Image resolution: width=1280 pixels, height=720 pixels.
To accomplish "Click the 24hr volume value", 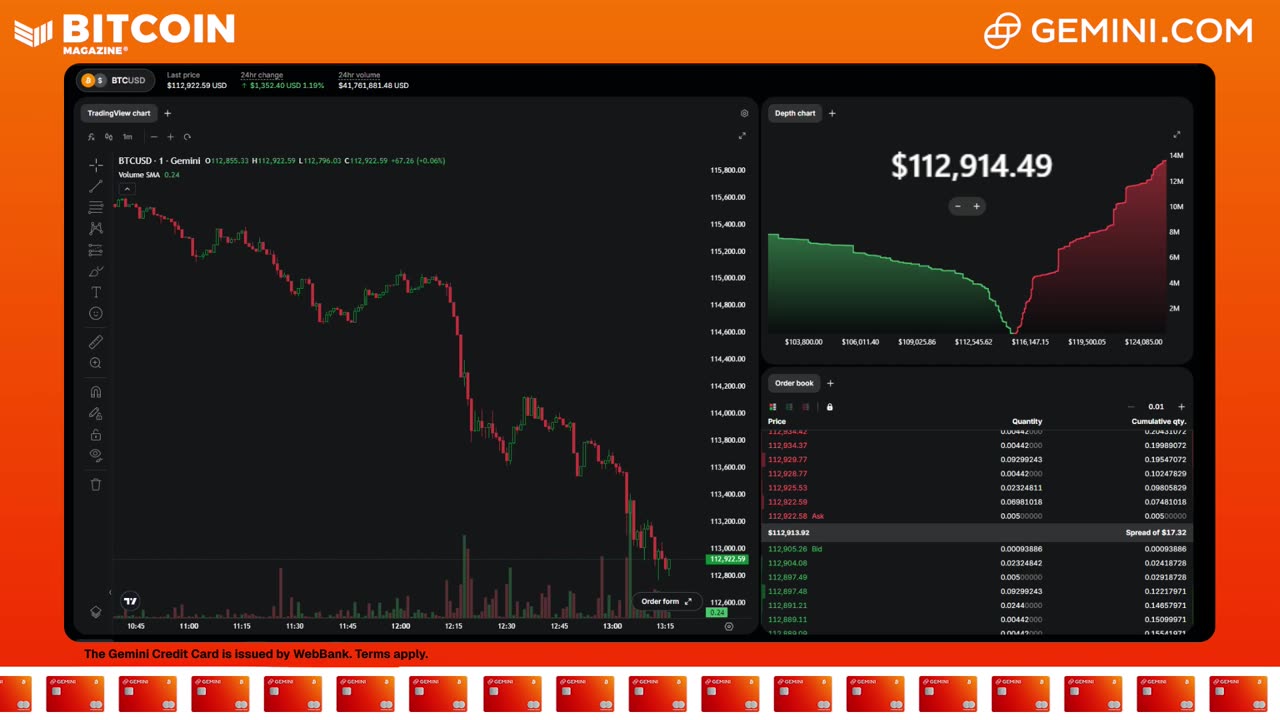I will (373, 86).
